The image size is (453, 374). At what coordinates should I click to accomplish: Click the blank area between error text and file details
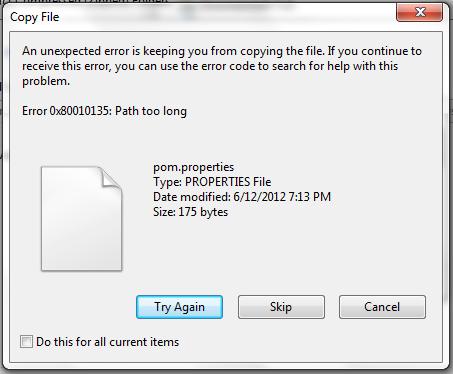[x=227, y=140]
